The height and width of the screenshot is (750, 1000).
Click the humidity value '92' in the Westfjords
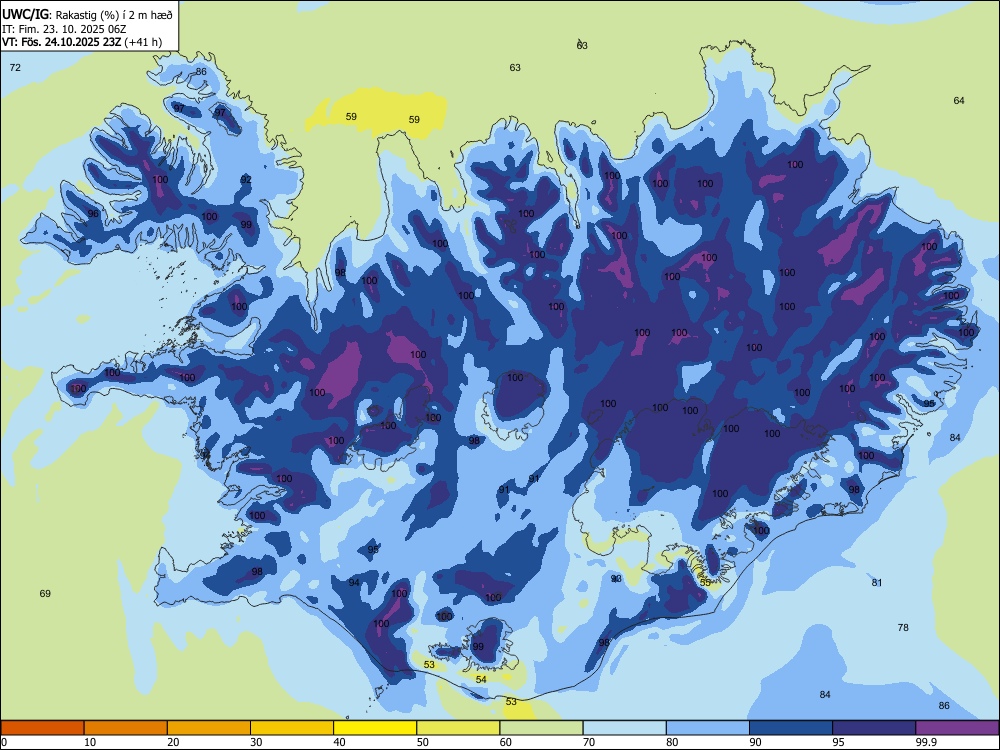pyautogui.click(x=246, y=179)
